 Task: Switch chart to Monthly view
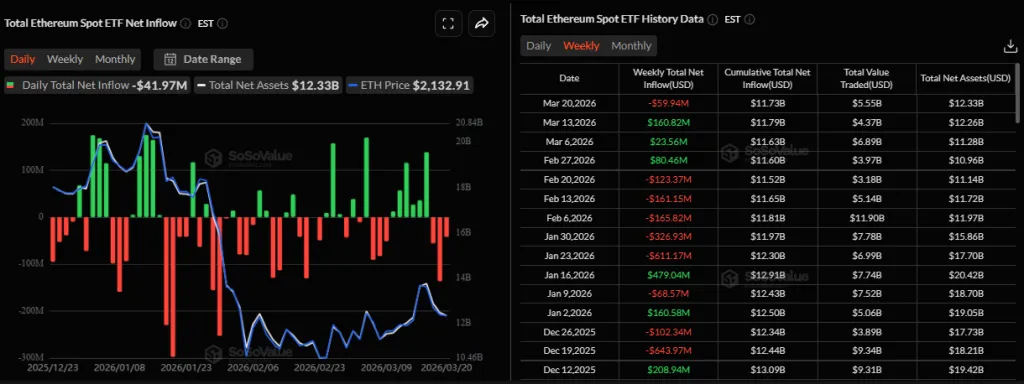pos(115,59)
